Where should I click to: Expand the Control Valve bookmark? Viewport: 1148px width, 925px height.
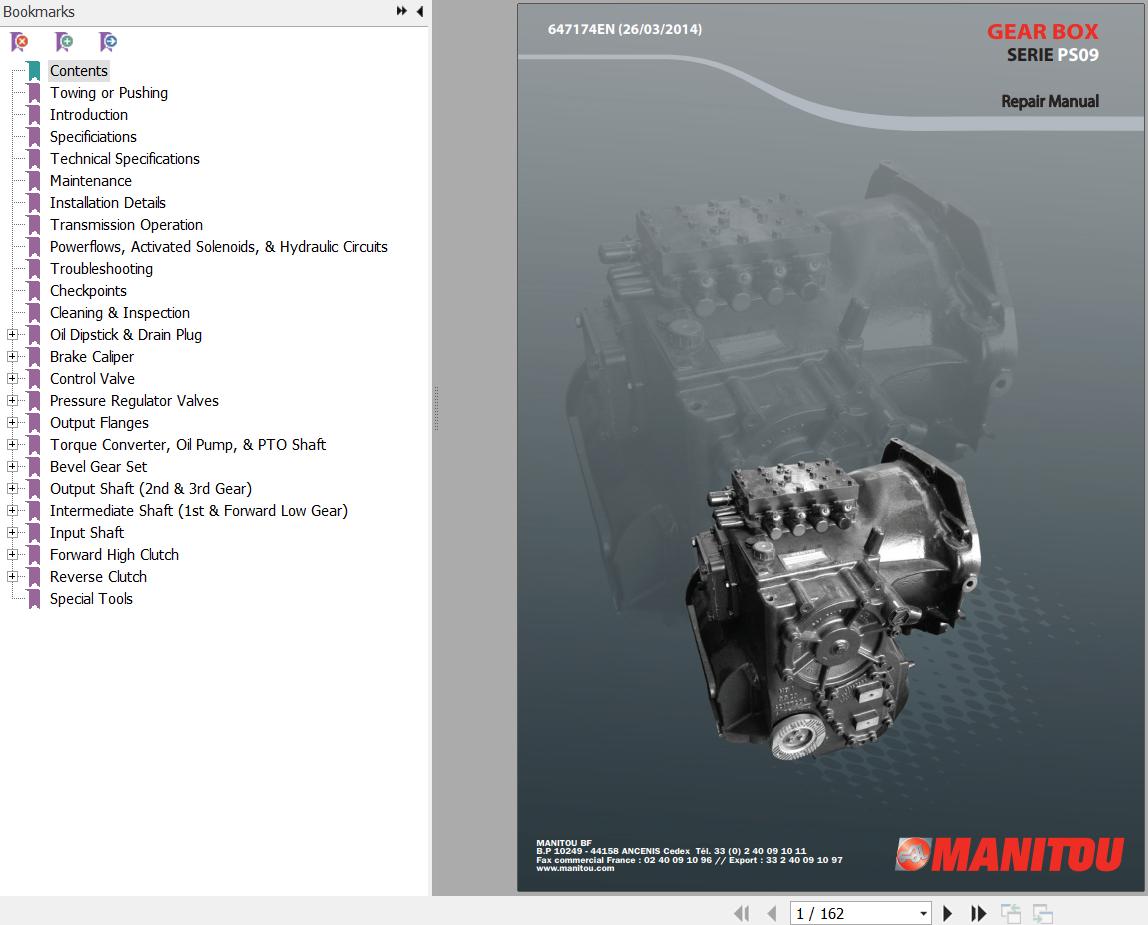[x=12, y=379]
